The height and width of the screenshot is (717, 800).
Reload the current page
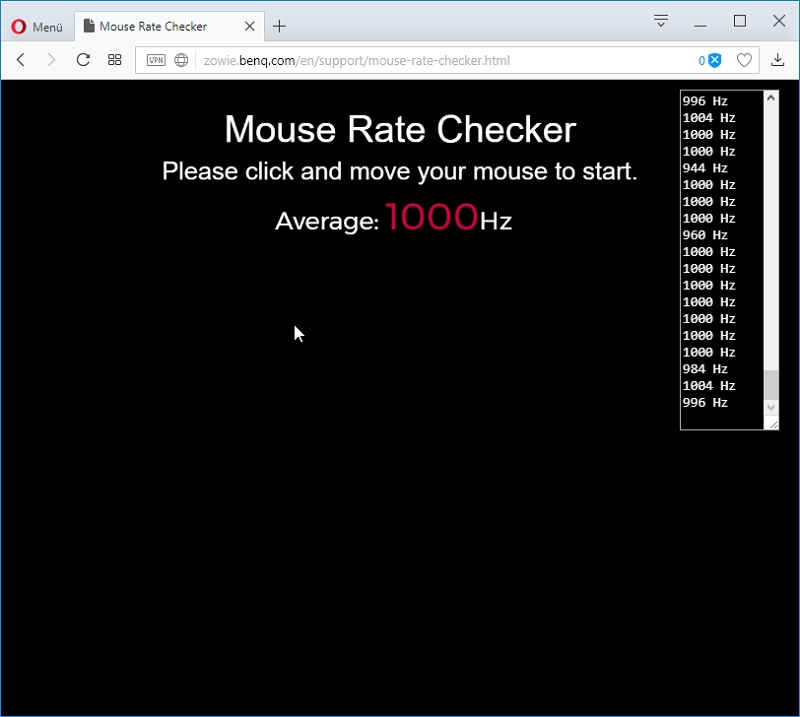click(x=83, y=60)
